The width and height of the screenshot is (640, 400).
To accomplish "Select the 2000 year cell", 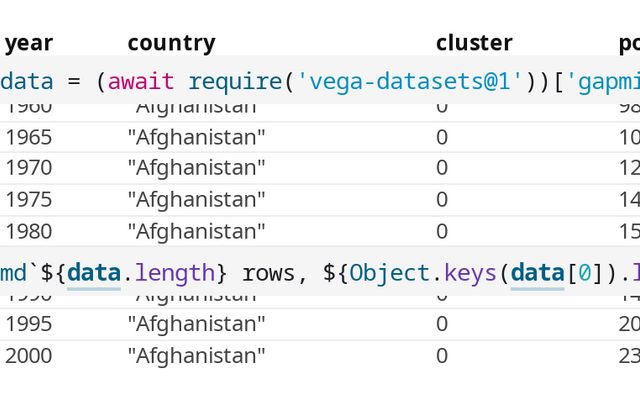I will [x=29, y=355].
